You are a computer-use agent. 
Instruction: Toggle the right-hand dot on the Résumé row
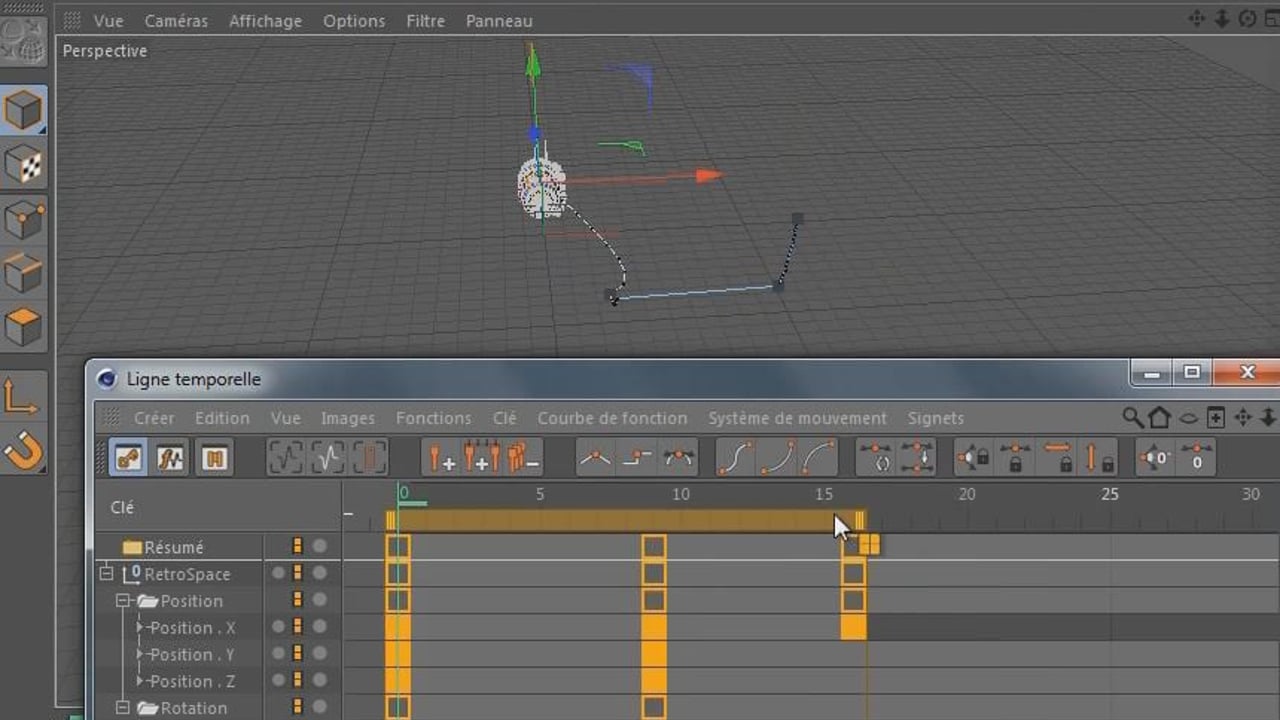click(319, 546)
